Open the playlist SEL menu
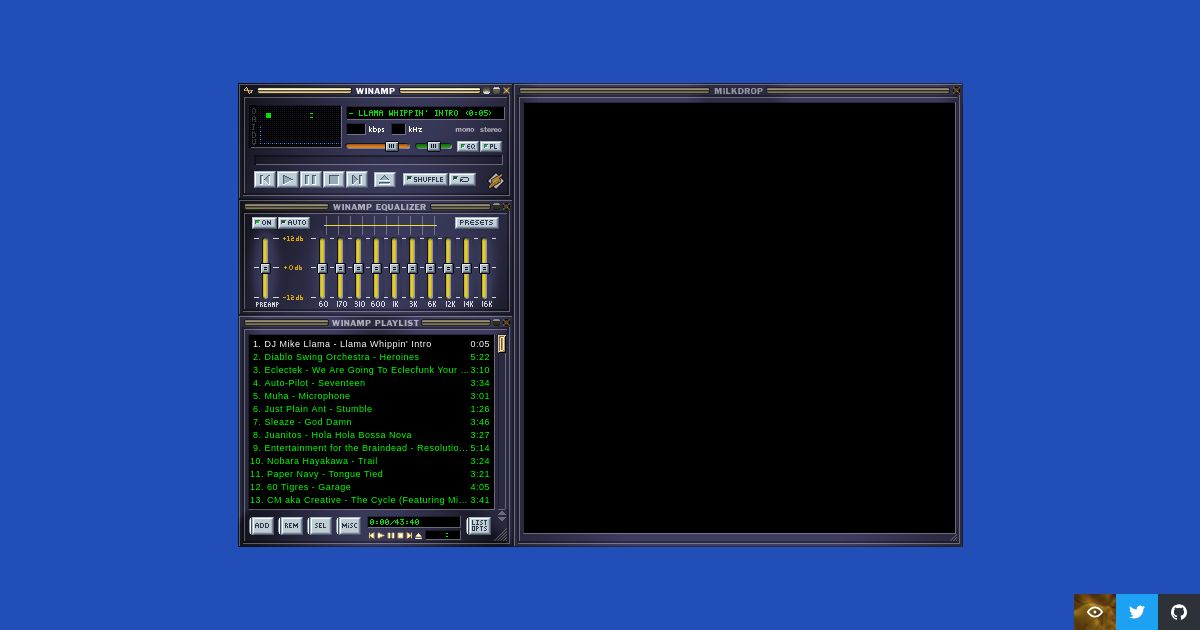This screenshot has height=630, width=1200. [320, 526]
